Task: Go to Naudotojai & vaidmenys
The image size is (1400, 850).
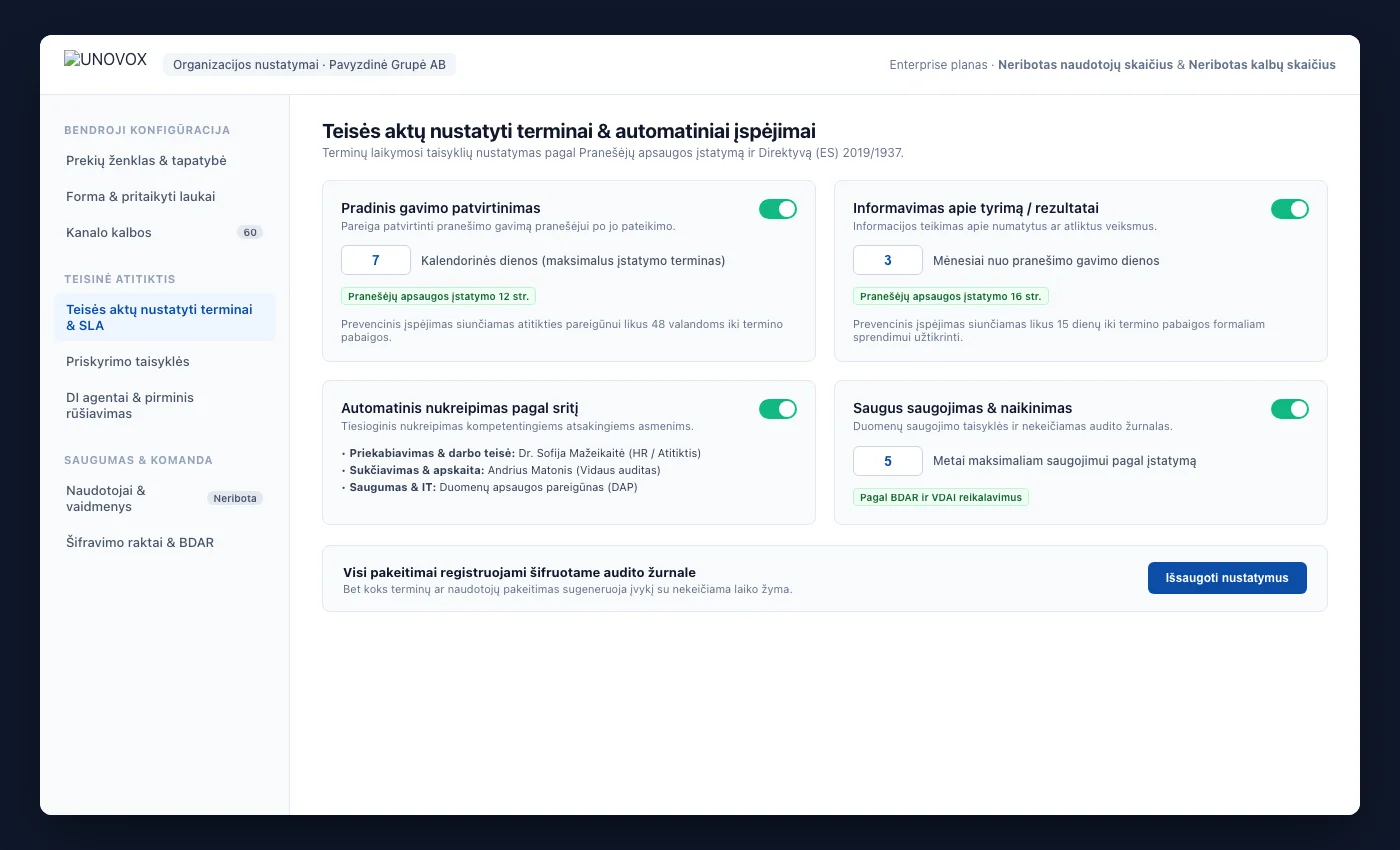Action: pyautogui.click(x=165, y=498)
